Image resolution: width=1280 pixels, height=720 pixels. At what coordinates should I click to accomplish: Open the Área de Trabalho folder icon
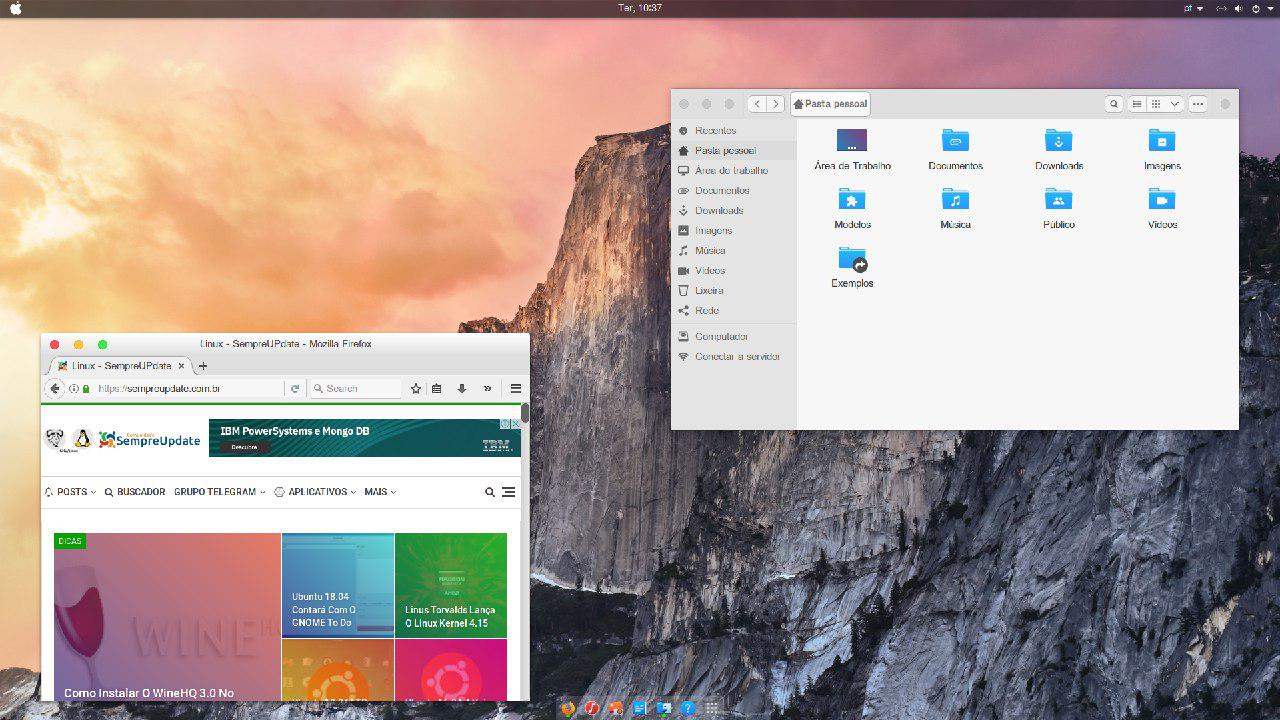(x=852, y=140)
